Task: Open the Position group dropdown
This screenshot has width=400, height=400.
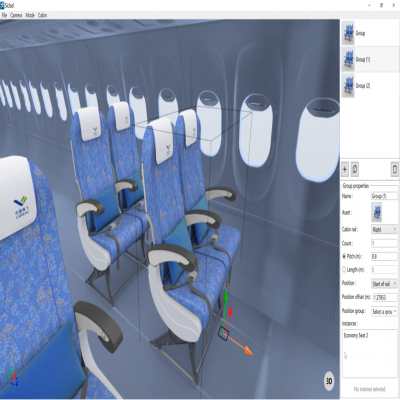Action: pyautogui.click(x=384, y=311)
